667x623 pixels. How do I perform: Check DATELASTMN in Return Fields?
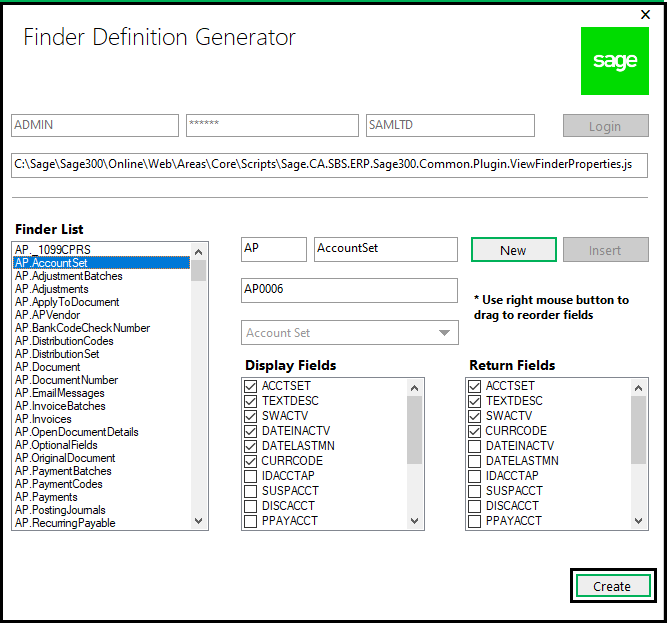(x=474, y=461)
